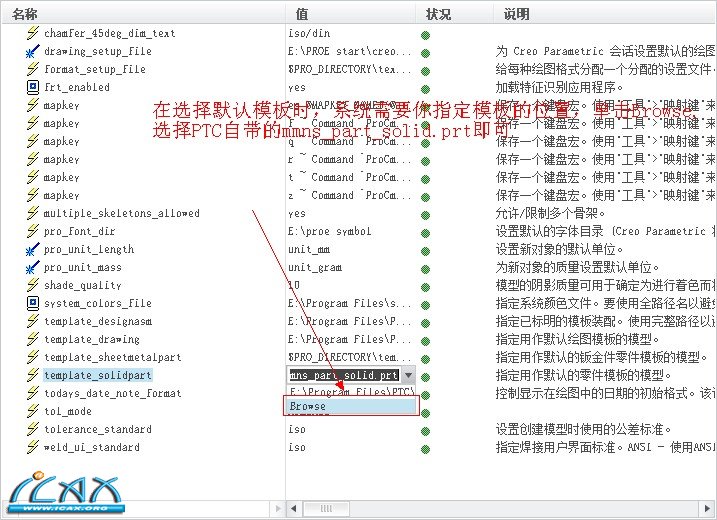Click the green status dot for weld_ui_standard
This screenshot has width=717, height=520.
pyautogui.click(x=425, y=449)
